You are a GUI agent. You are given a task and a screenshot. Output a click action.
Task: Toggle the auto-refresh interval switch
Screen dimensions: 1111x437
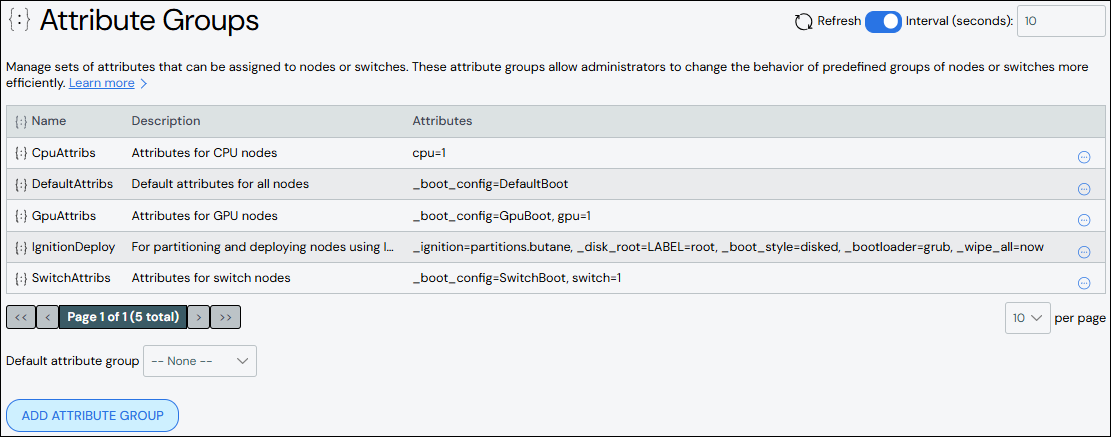pyautogui.click(x=883, y=21)
